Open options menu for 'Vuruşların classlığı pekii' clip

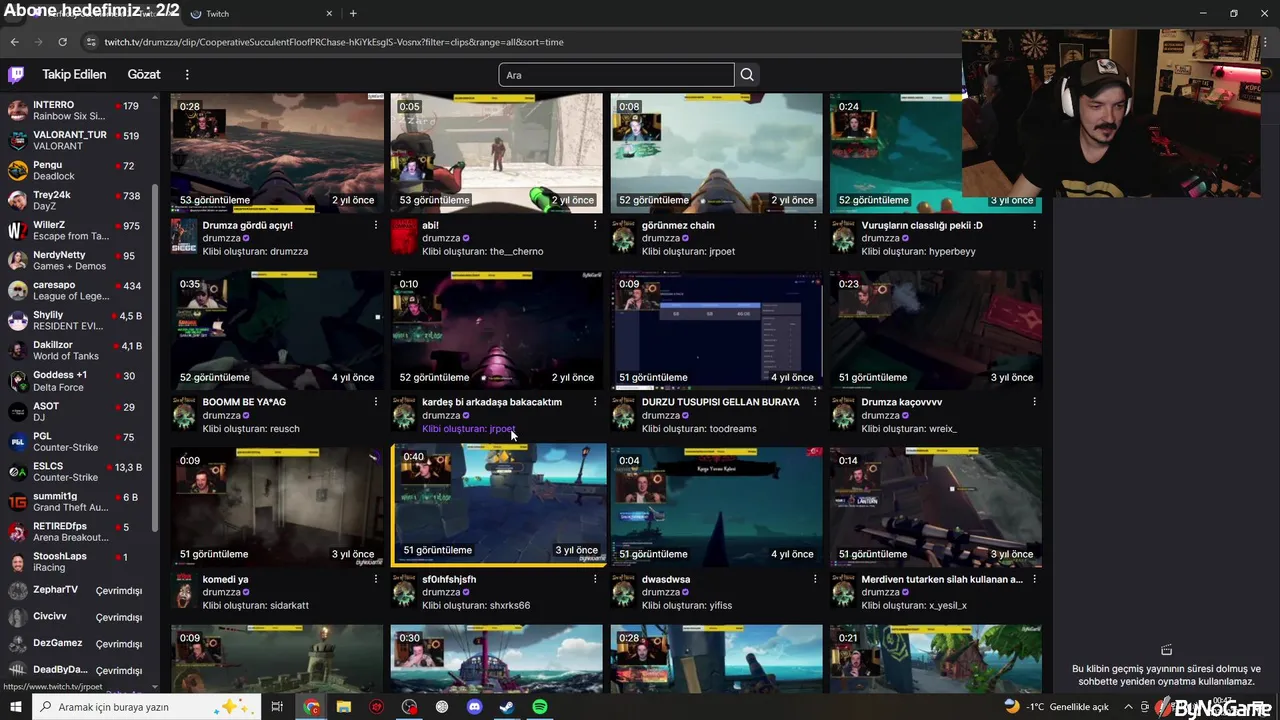(1034, 225)
